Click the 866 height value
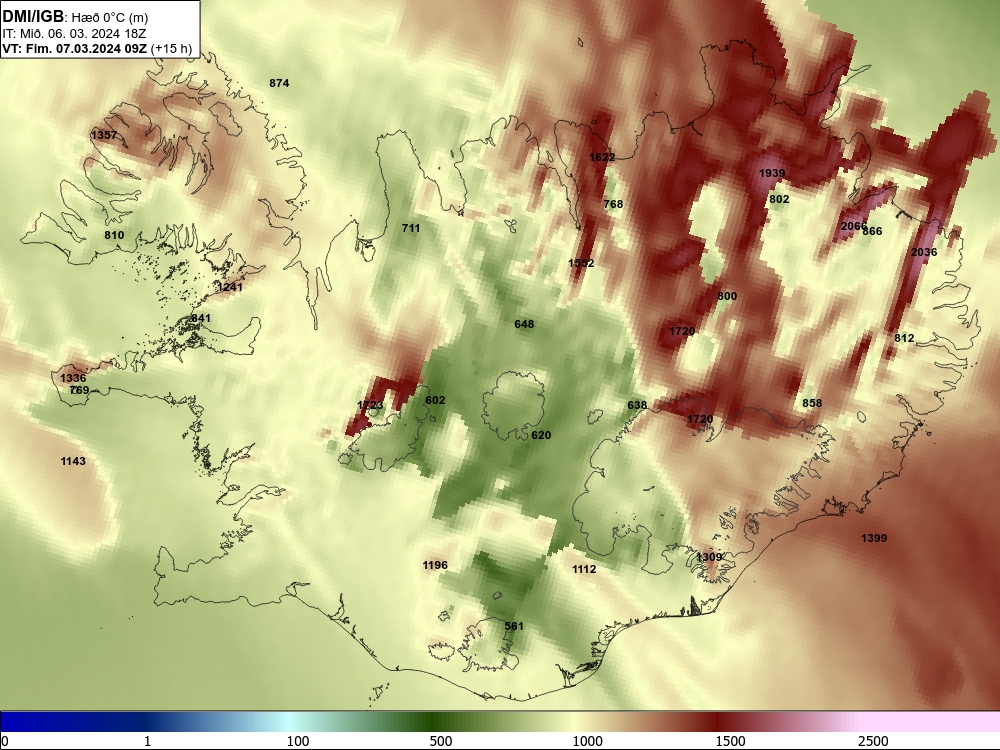1000x750 pixels. point(872,231)
